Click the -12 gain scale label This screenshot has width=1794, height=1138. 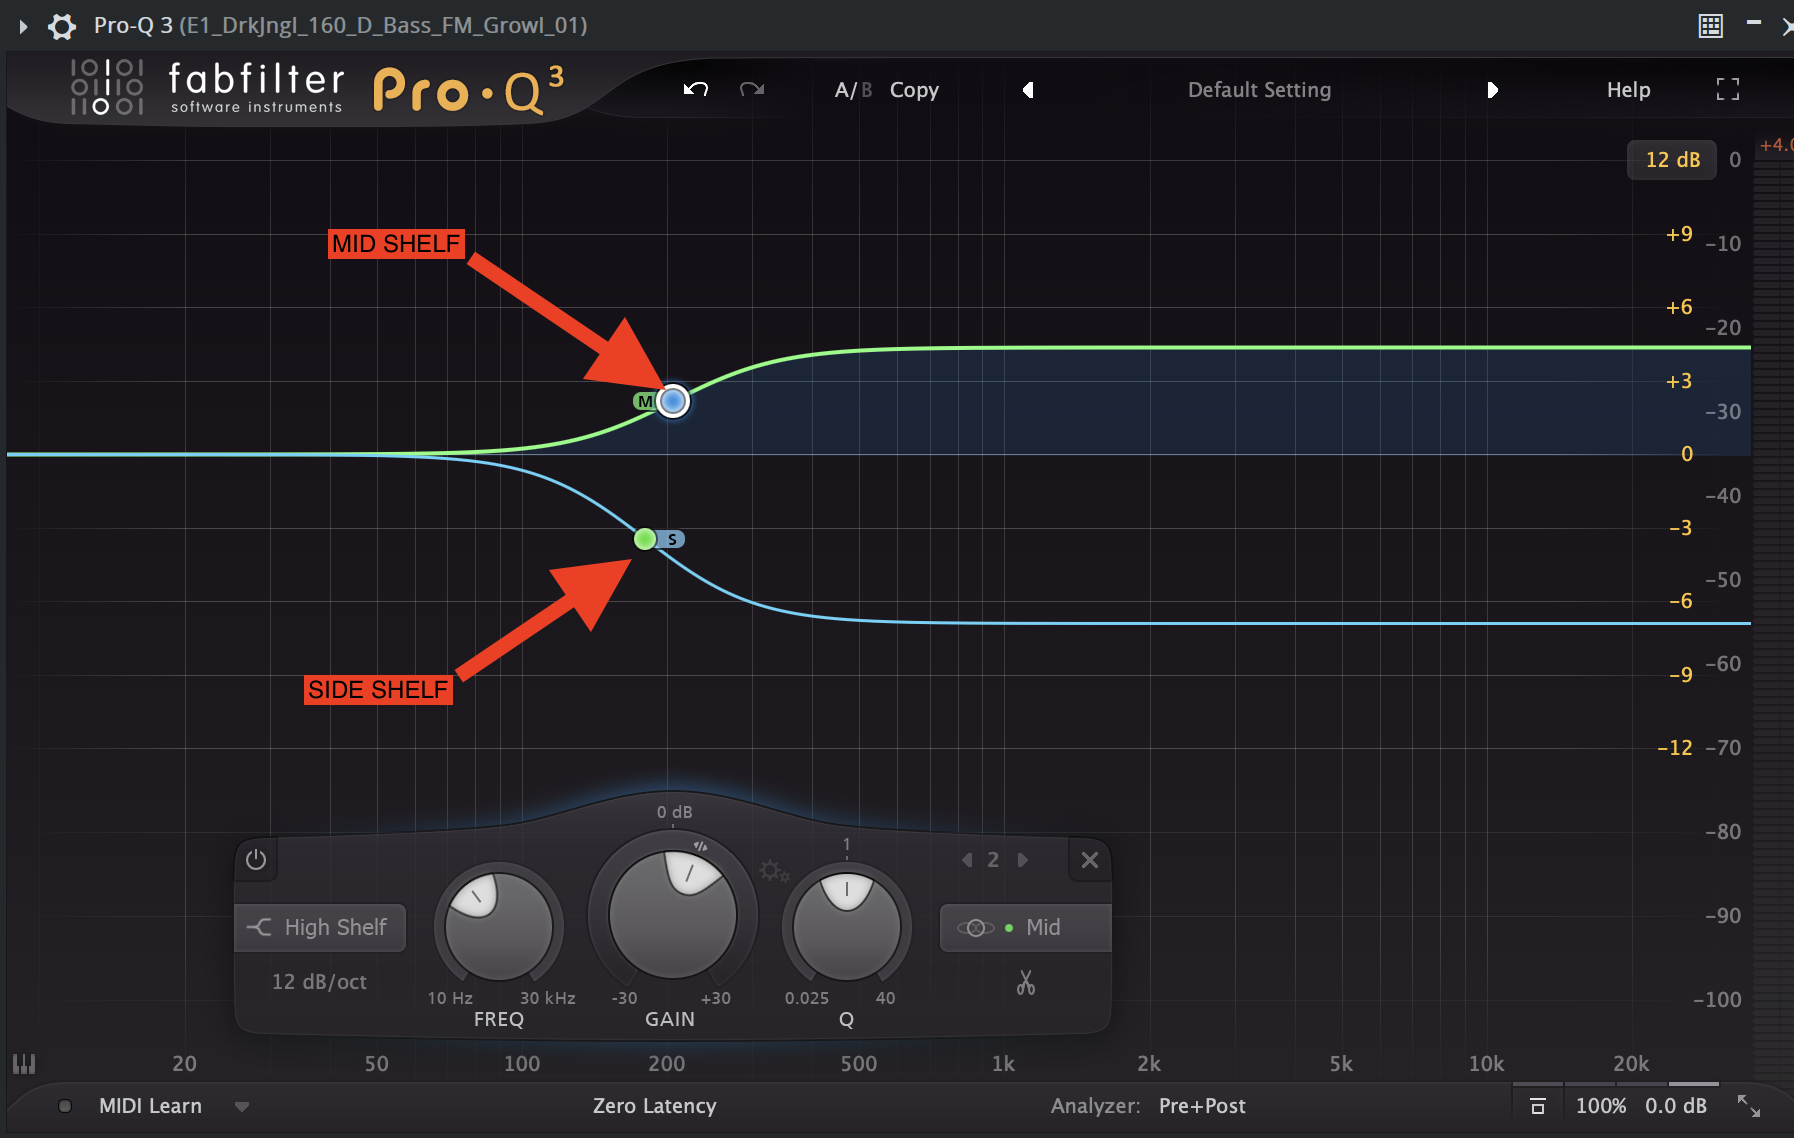click(x=1675, y=748)
